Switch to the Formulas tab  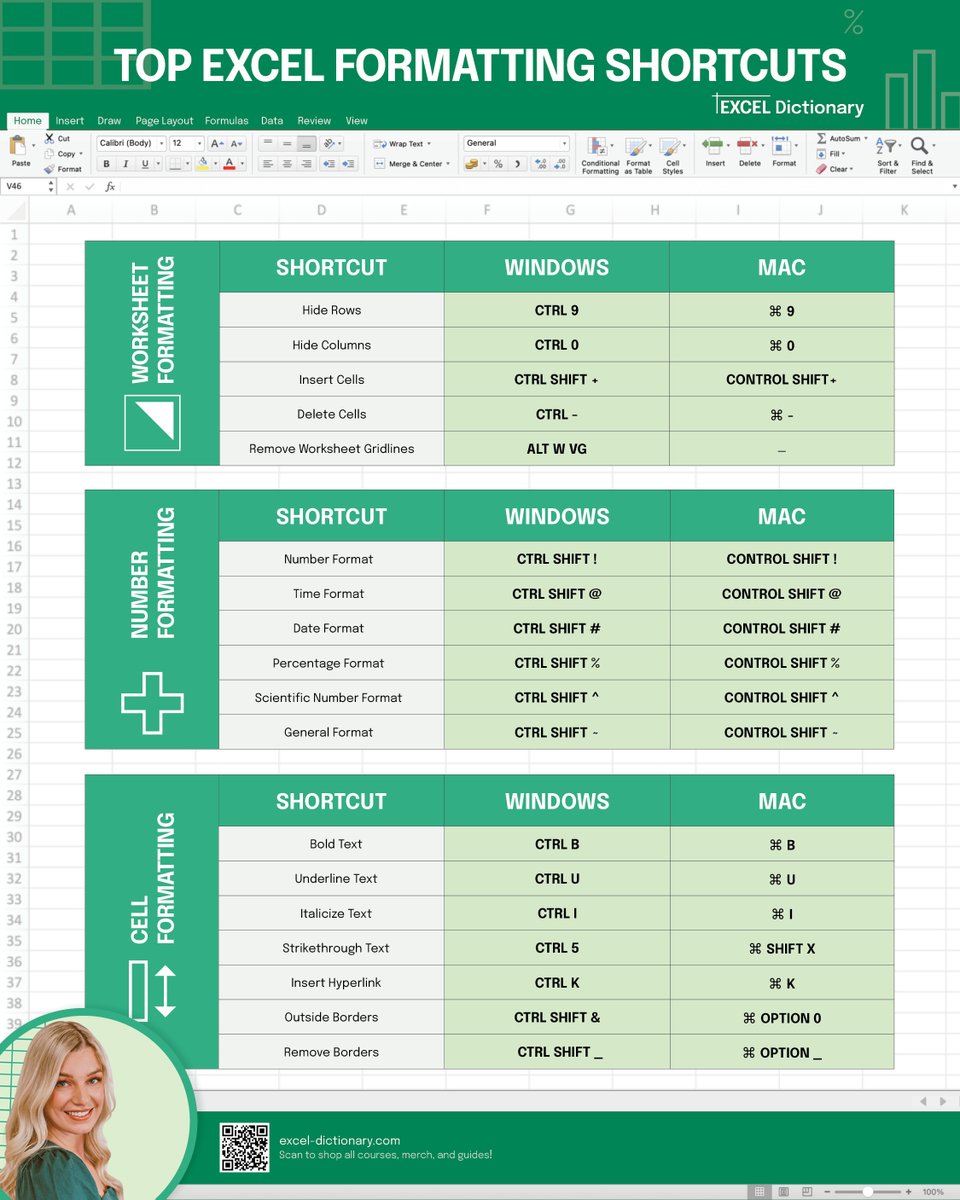tap(226, 121)
